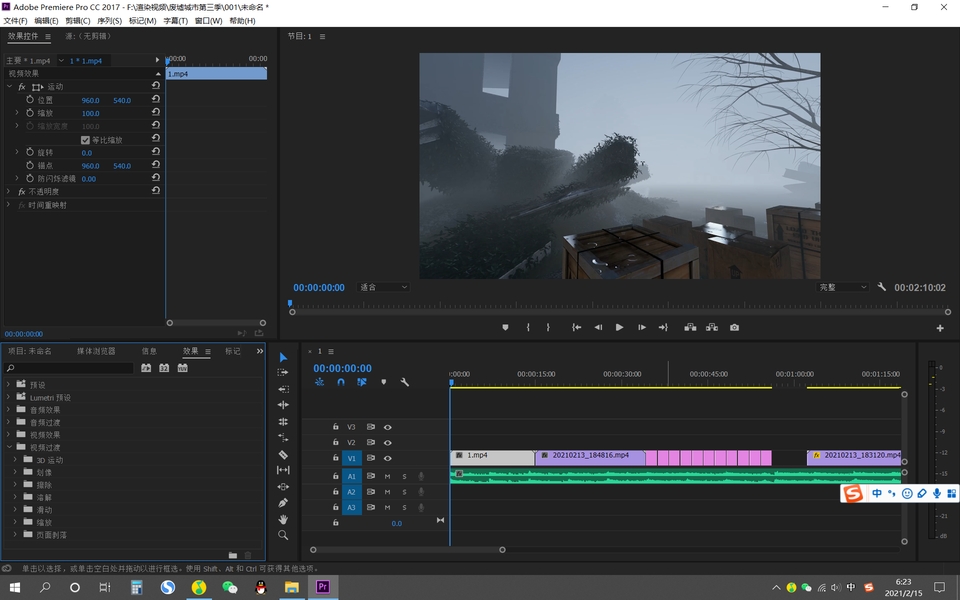The height and width of the screenshot is (600, 960).
Task: Click the effects search field
Action: tap(69, 368)
